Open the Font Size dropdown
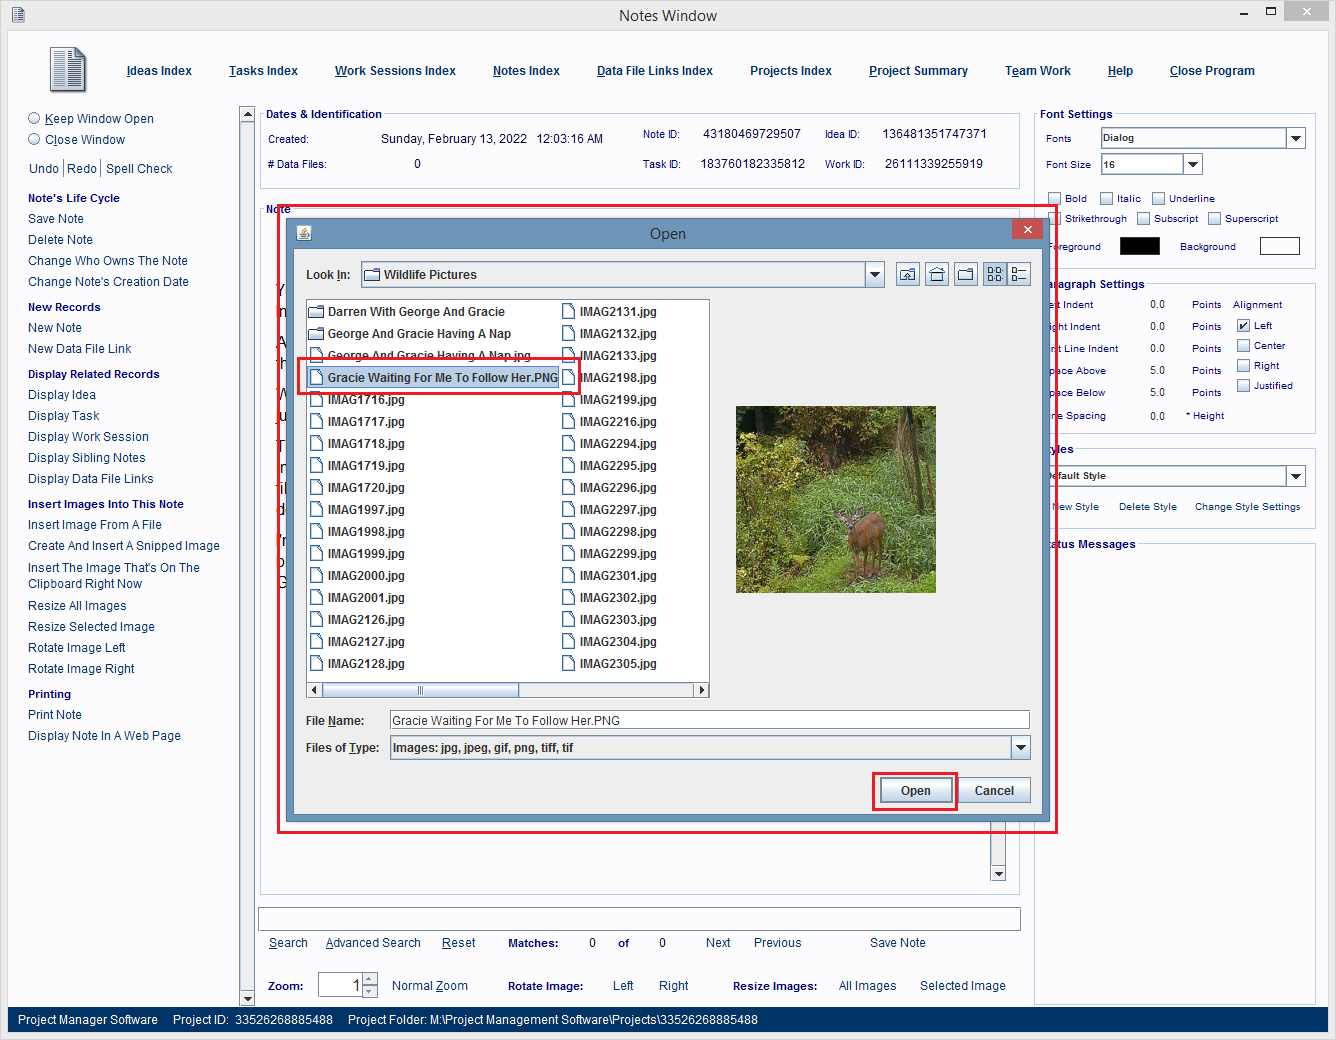This screenshot has width=1336, height=1040. tap(1192, 164)
